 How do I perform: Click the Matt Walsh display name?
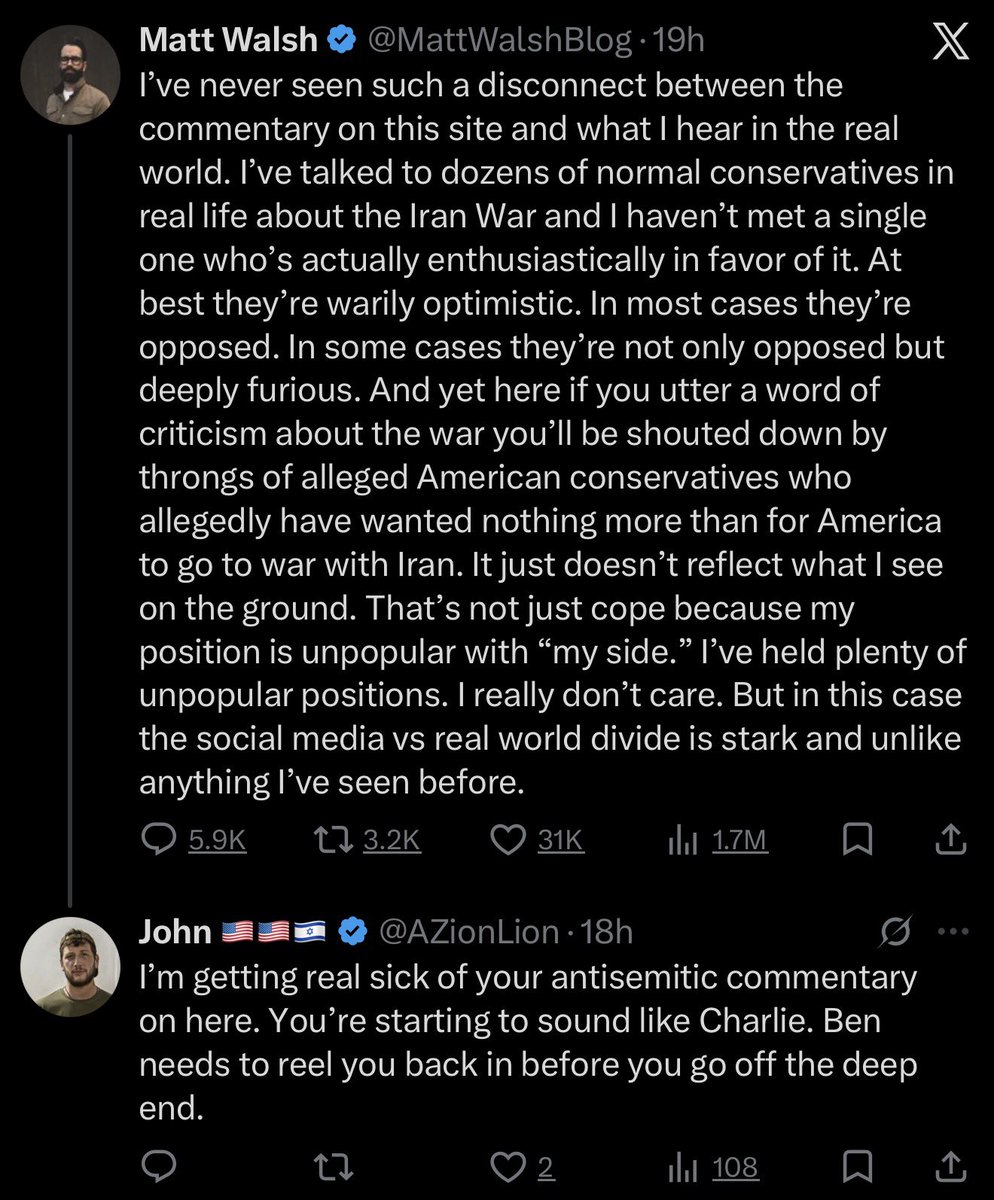[x=229, y=40]
